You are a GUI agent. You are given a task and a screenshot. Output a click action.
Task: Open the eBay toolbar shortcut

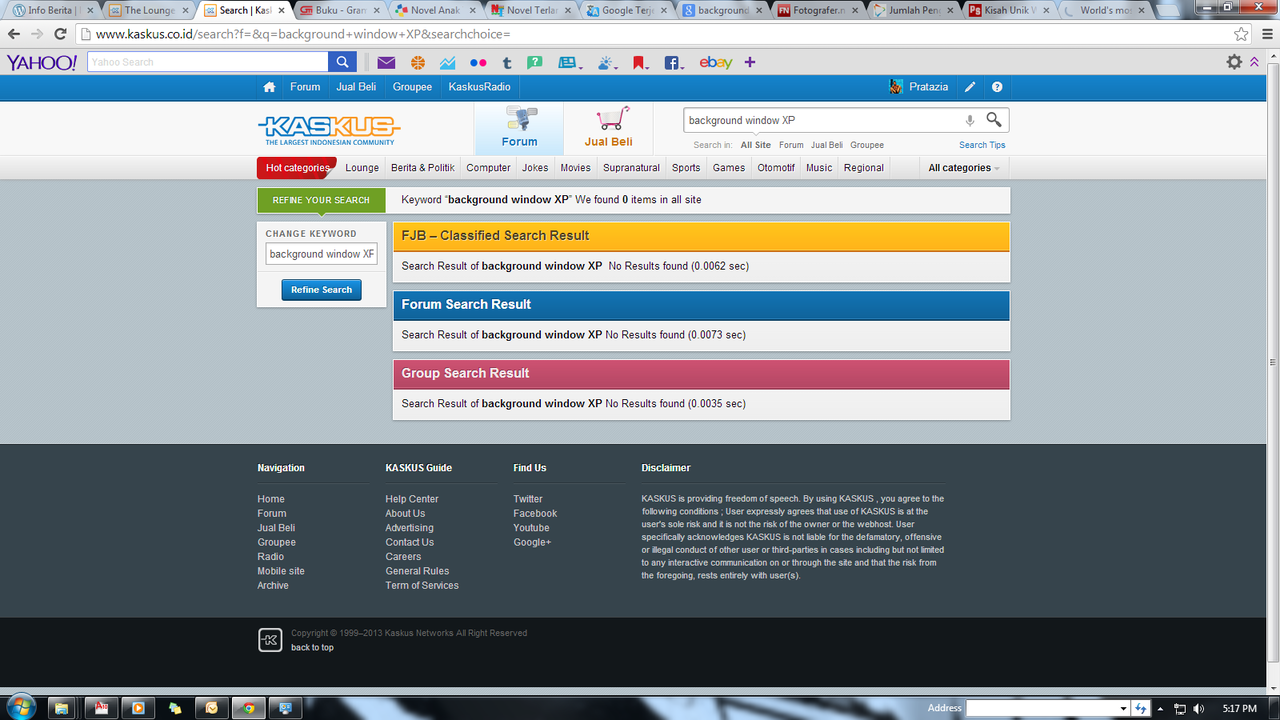pos(715,62)
